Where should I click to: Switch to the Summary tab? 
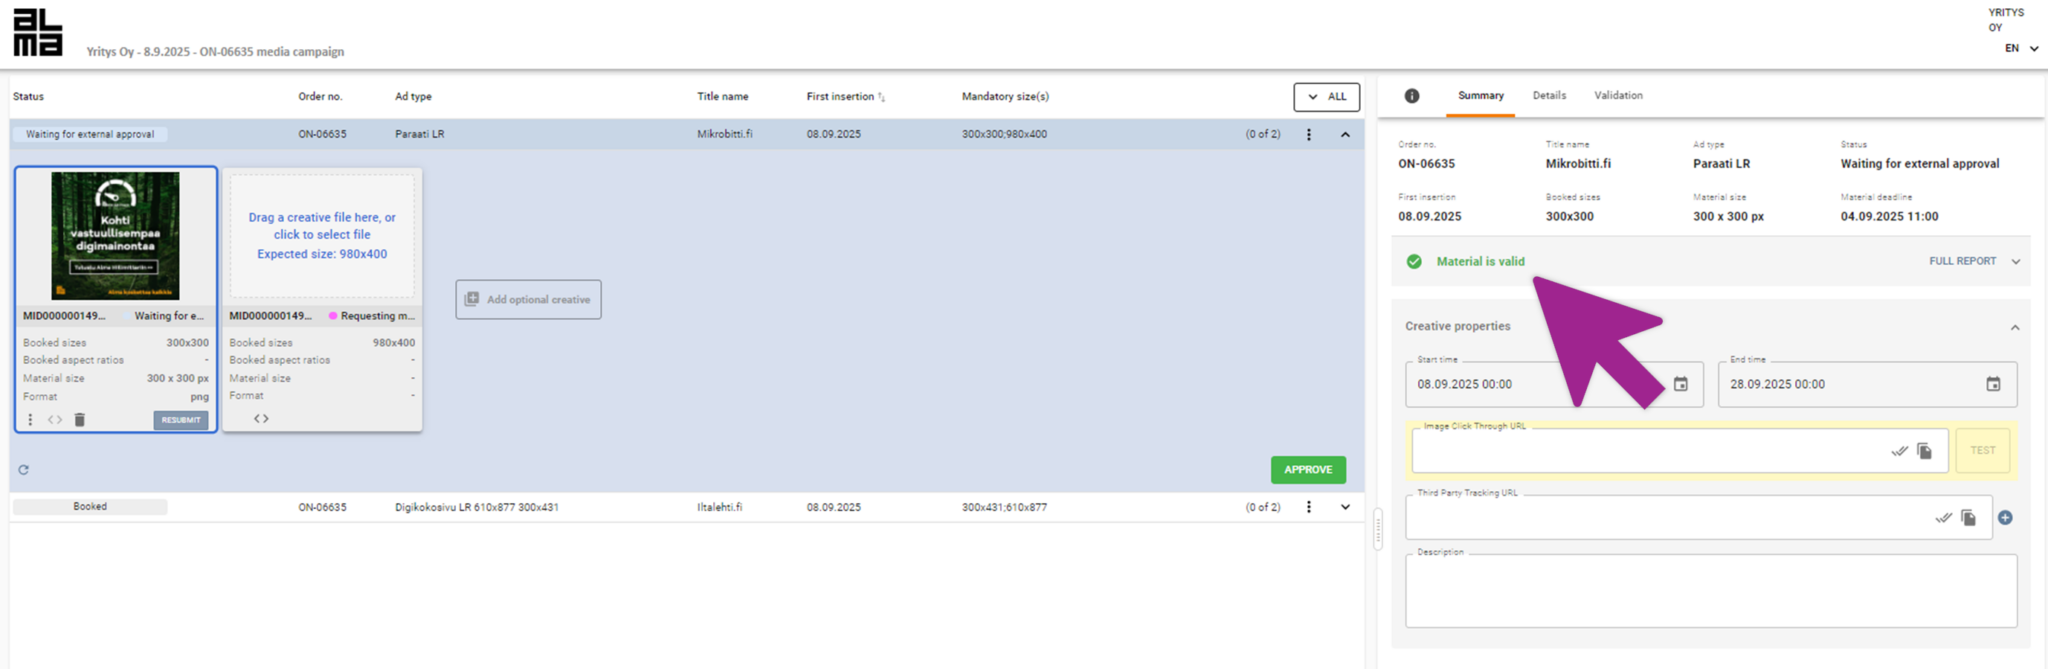[1480, 96]
